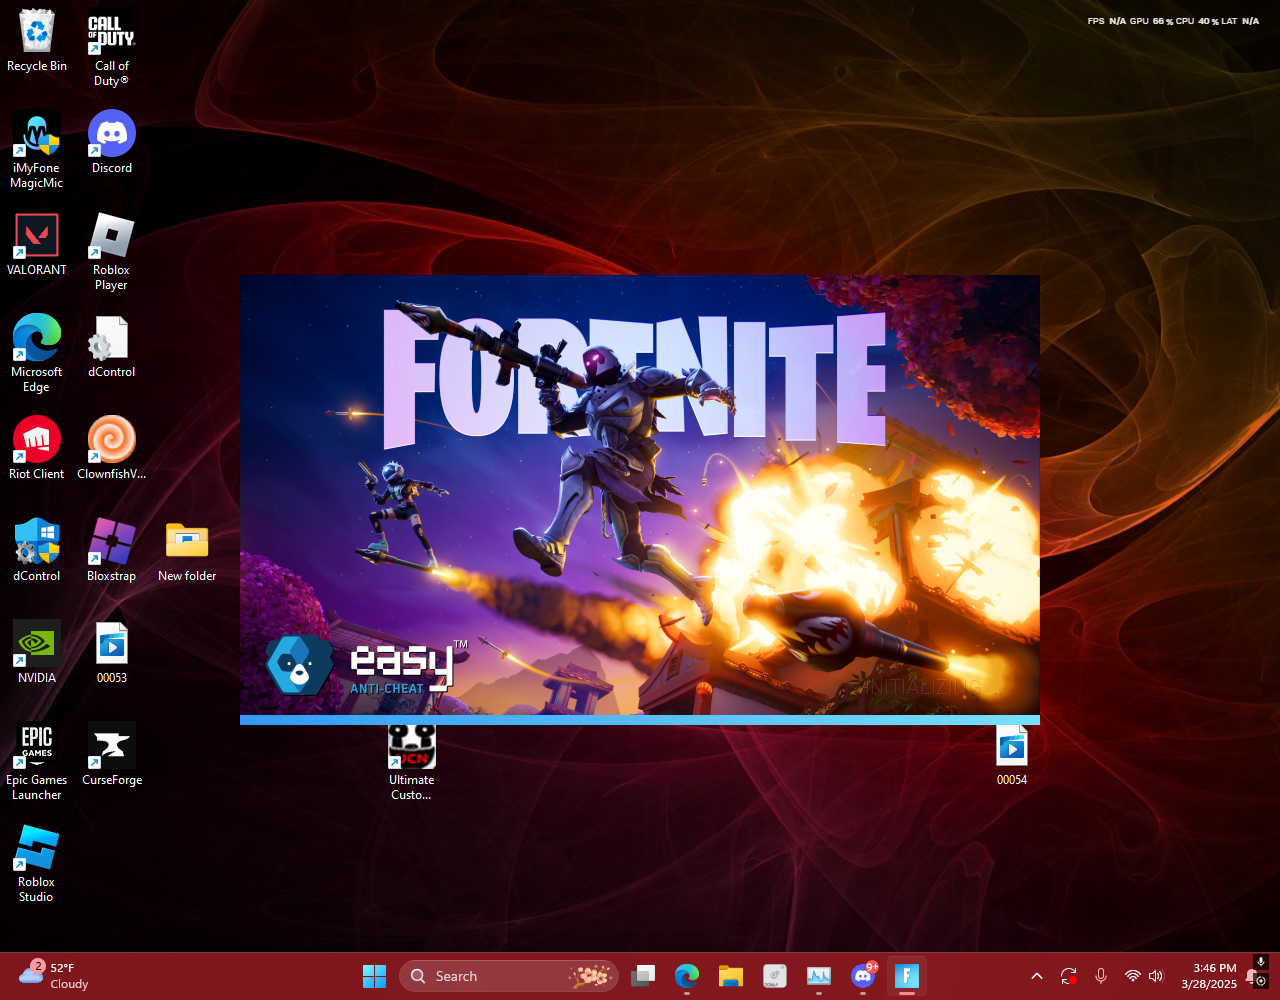Launch Riot Client shortcut
The width and height of the screenshot is (1280, 1000).
[x=37, y=449]
